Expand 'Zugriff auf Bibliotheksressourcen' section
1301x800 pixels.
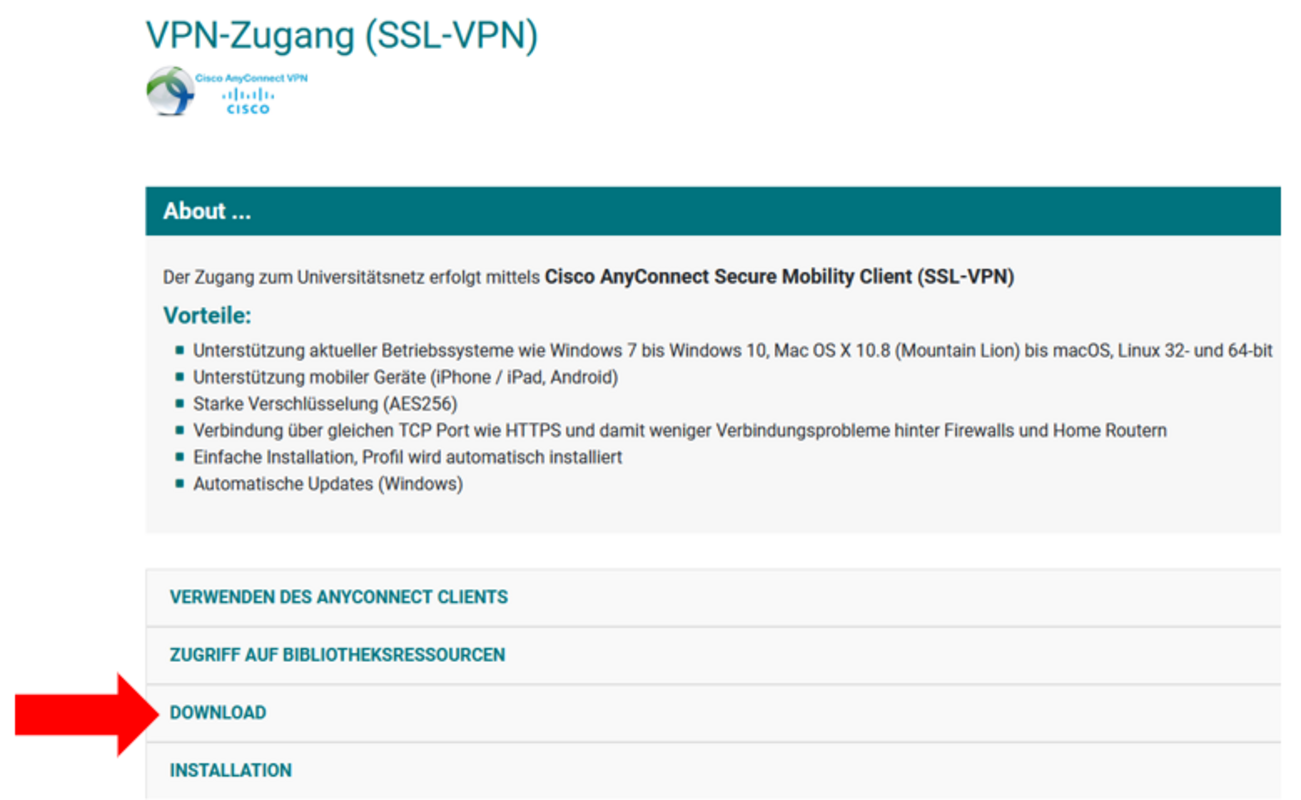click(x=337, y=655)
